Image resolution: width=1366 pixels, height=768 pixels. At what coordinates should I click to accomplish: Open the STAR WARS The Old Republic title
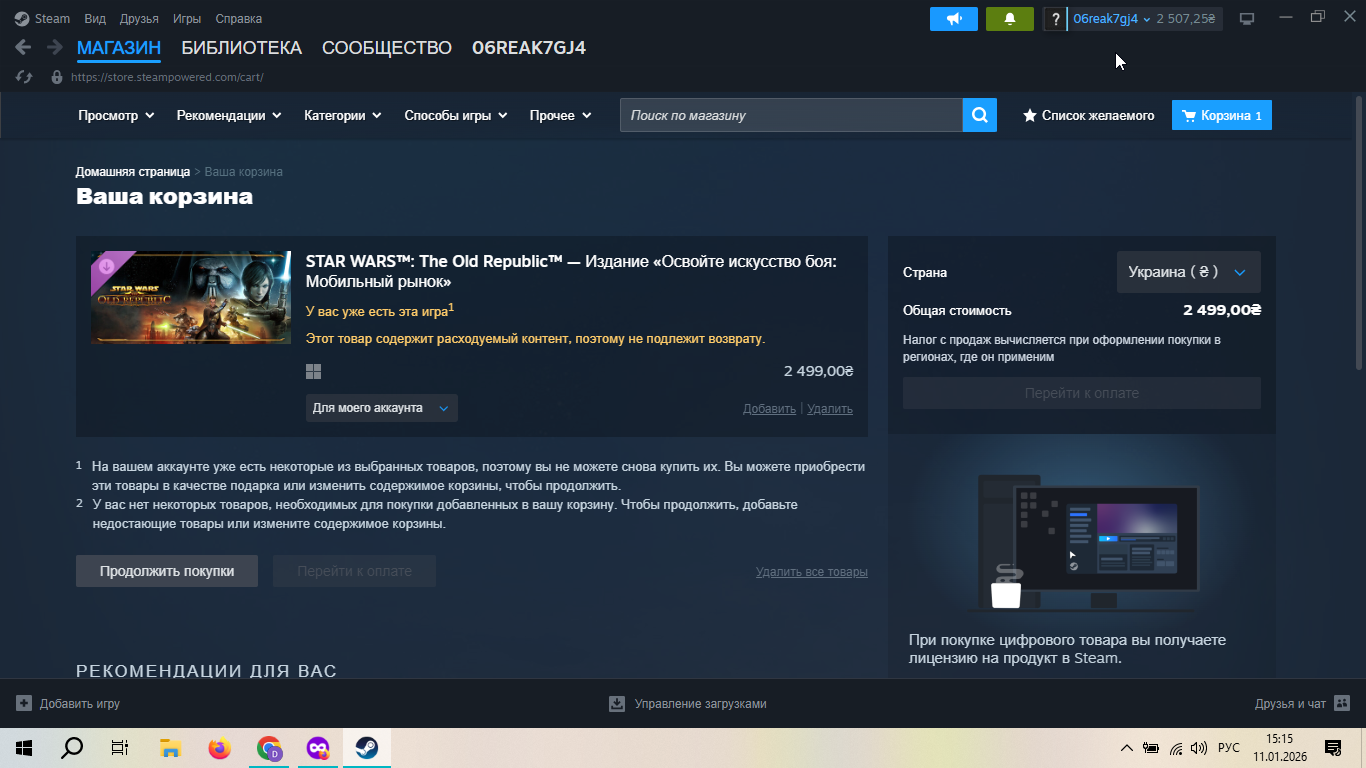571,271
